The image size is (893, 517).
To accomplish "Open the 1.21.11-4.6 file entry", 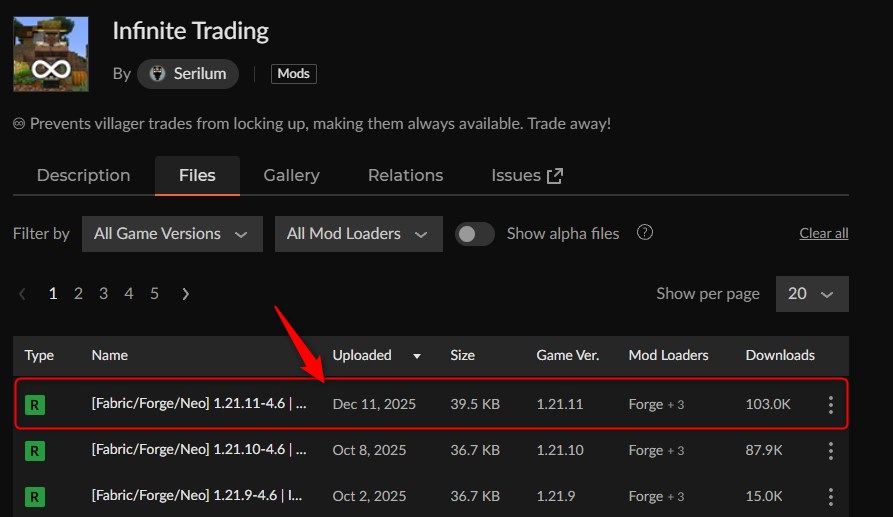I will 198,404.
